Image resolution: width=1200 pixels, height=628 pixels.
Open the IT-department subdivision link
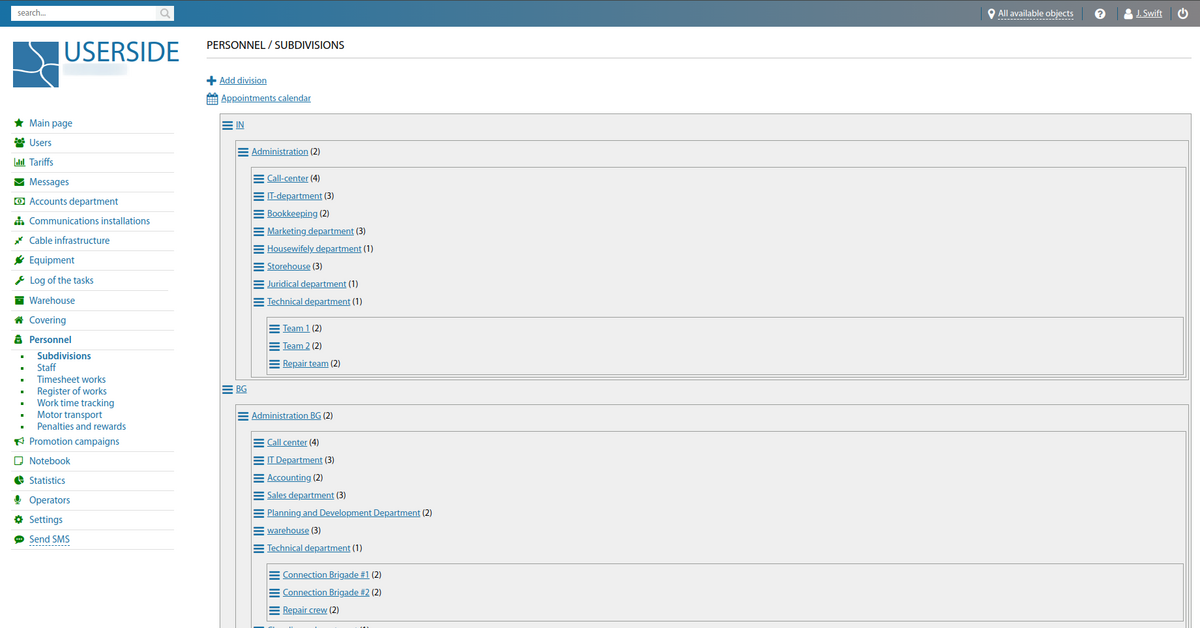click(294, 196)
